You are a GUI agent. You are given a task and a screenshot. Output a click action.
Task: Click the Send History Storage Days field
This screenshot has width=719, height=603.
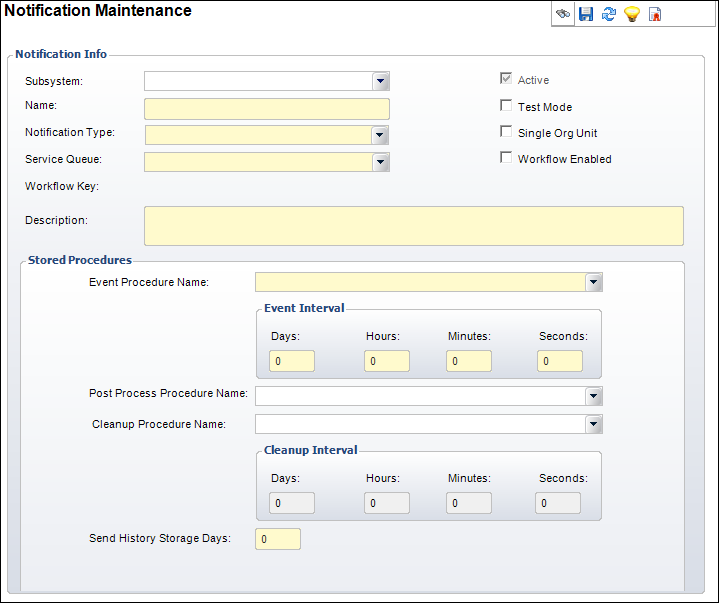point(278,539)
